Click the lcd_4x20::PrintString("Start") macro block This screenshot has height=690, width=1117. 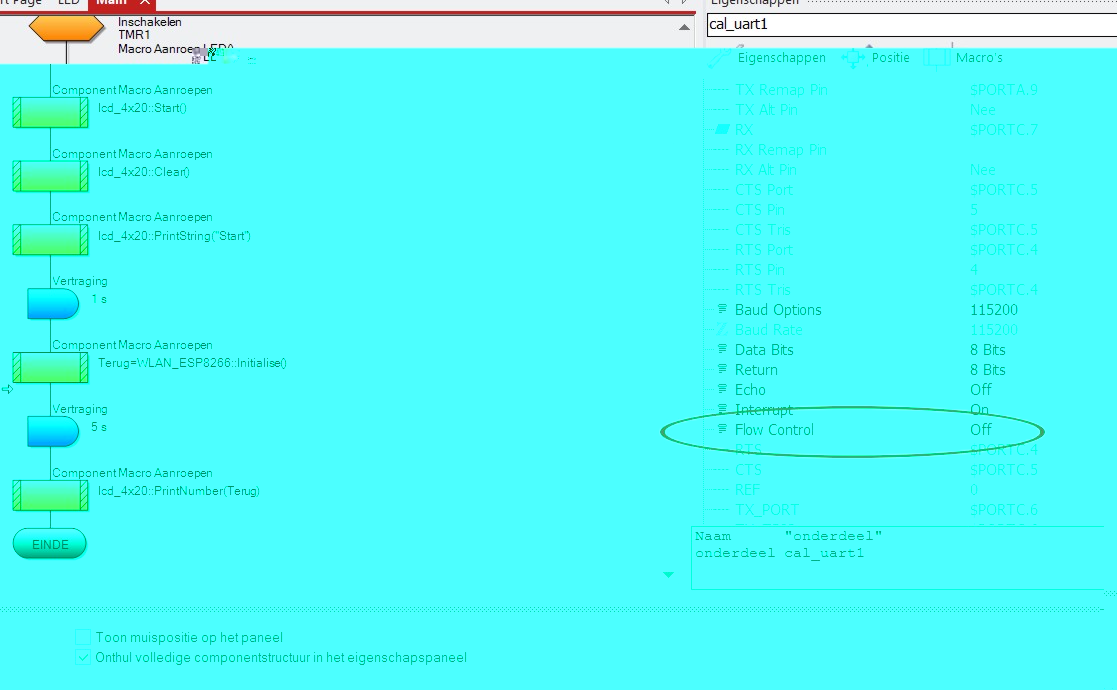point(50,240)
